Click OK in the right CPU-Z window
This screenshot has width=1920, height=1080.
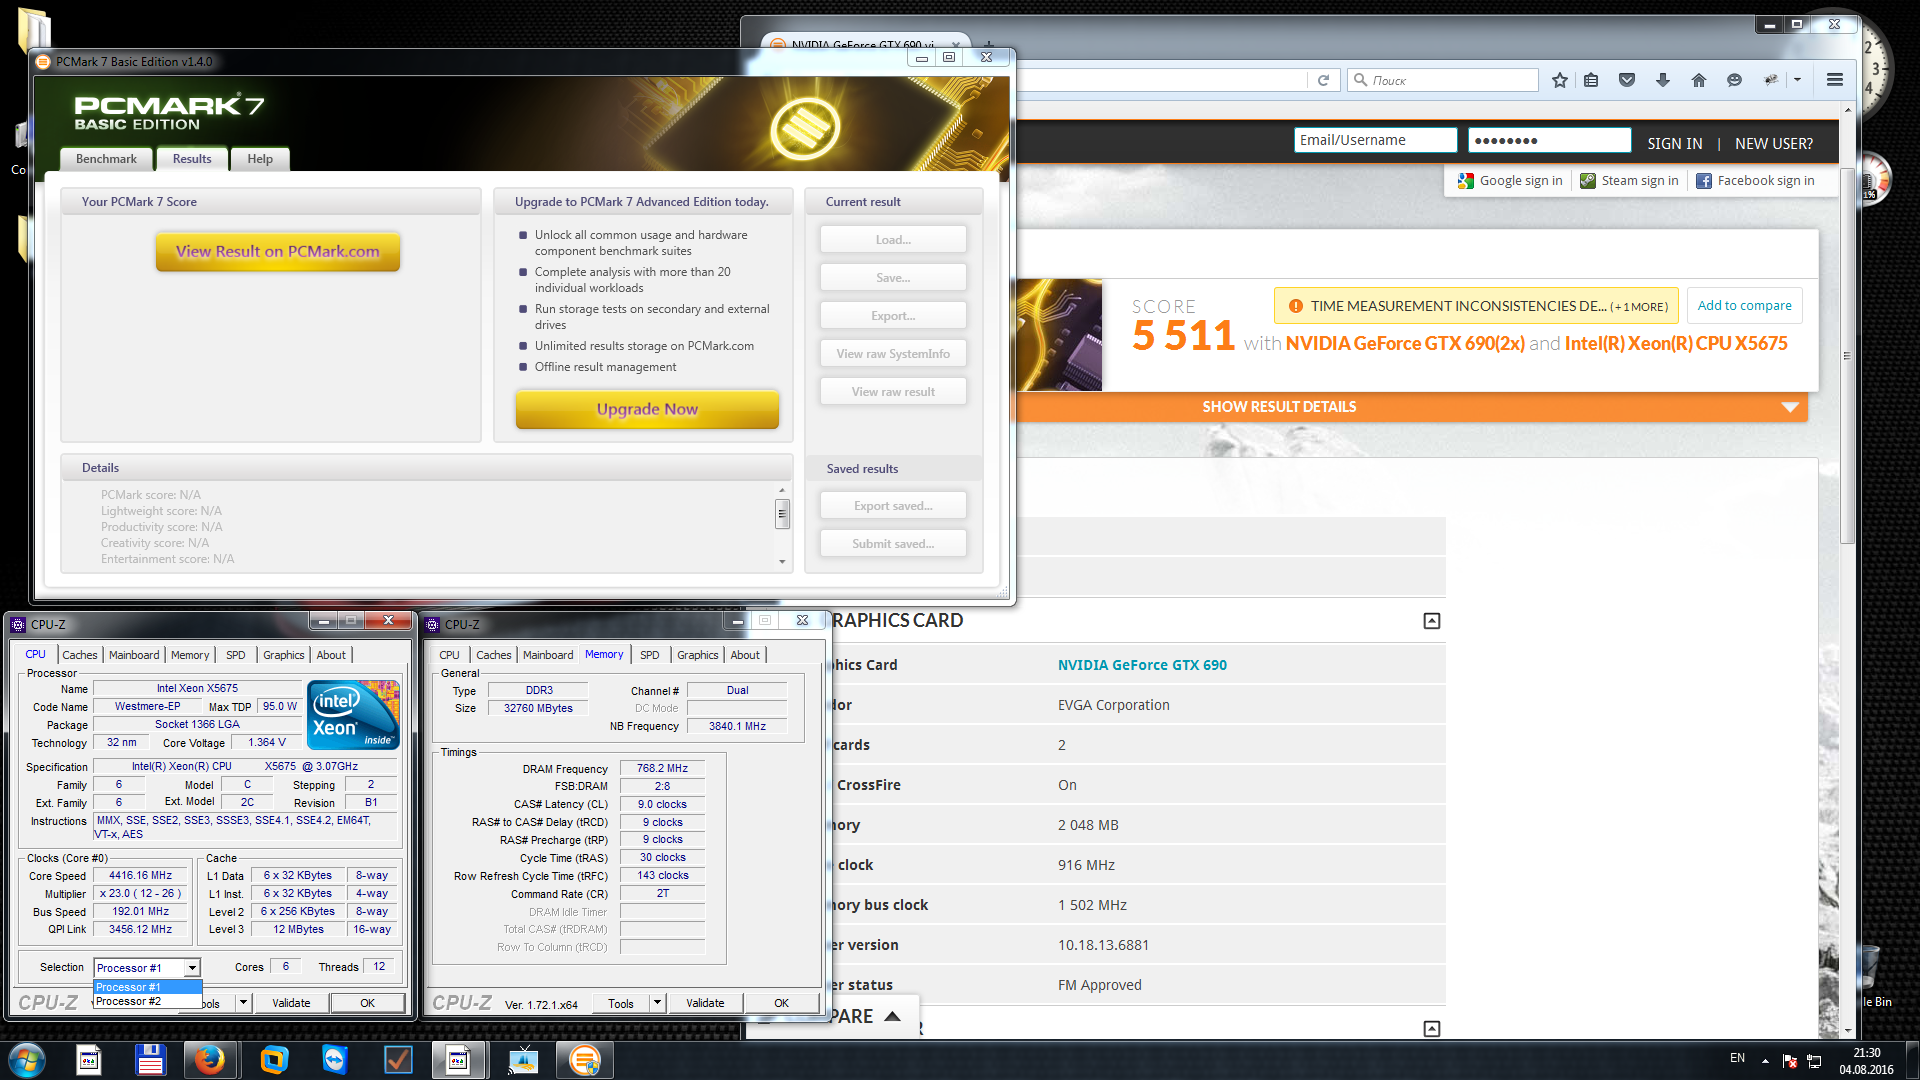pos(781,1003)
